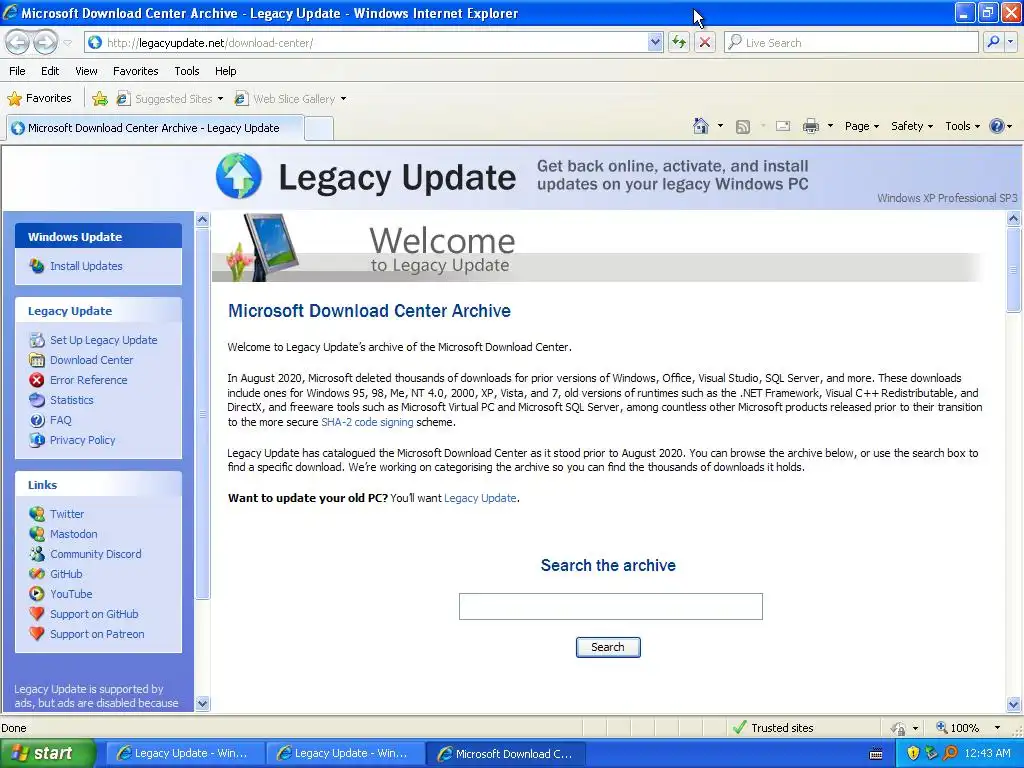Open the Print options dropdown arrow
Viewport: 1024px width, 768px height.
tap(830, 126)
